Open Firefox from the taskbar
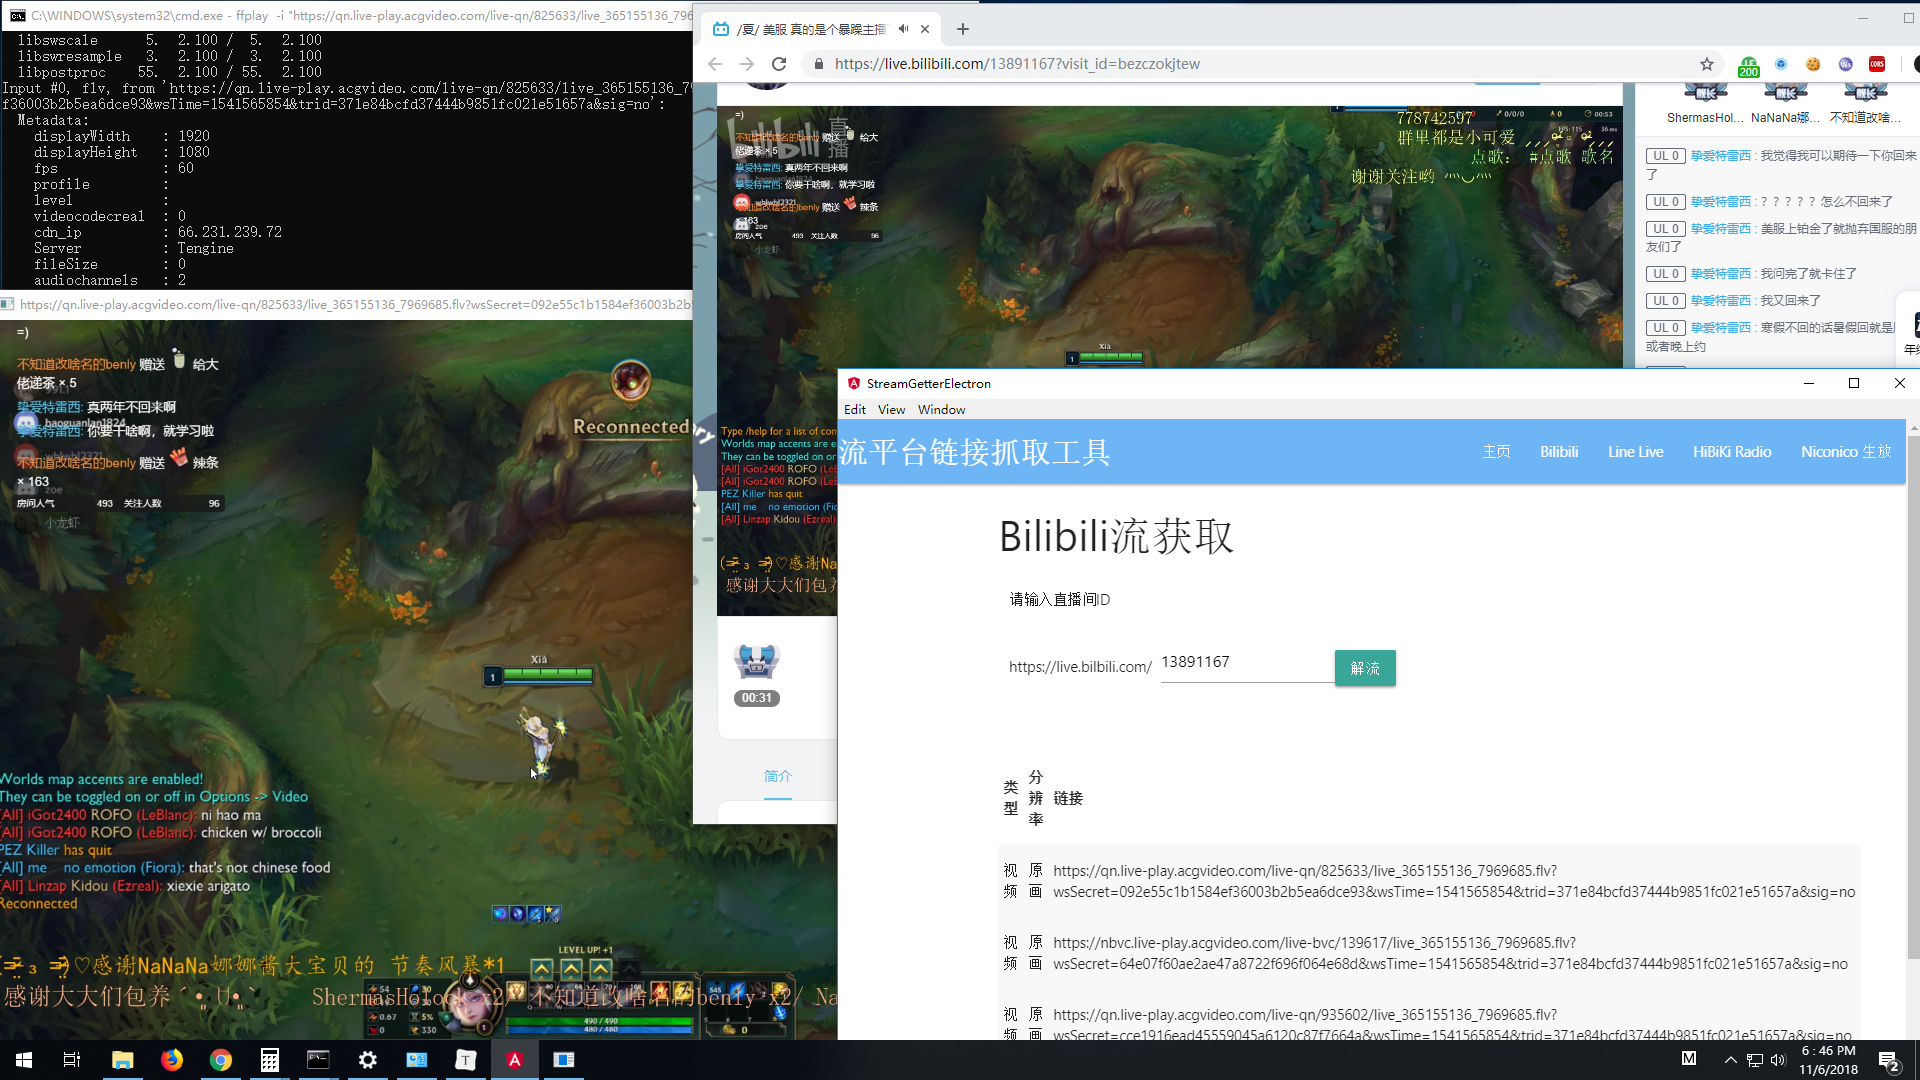1920x1080 pixels. tap(172, 1060)
